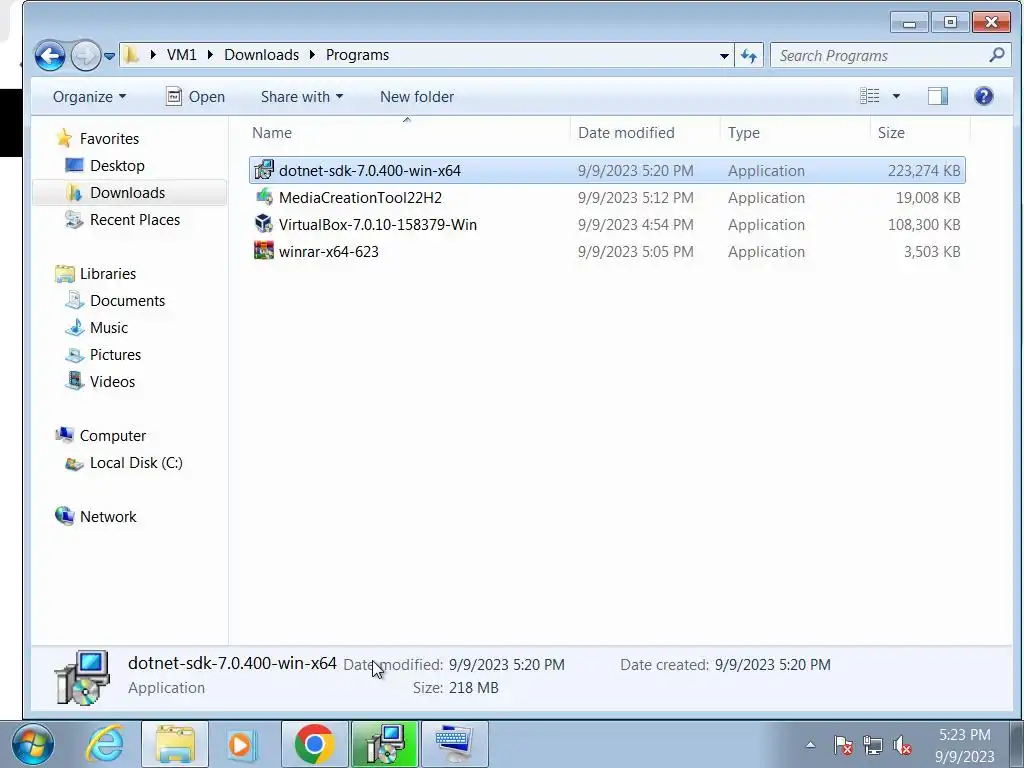The image size is (1024, 768).
Task: Expand the arrow before VM1 in address bar
Action: [153, 55]
